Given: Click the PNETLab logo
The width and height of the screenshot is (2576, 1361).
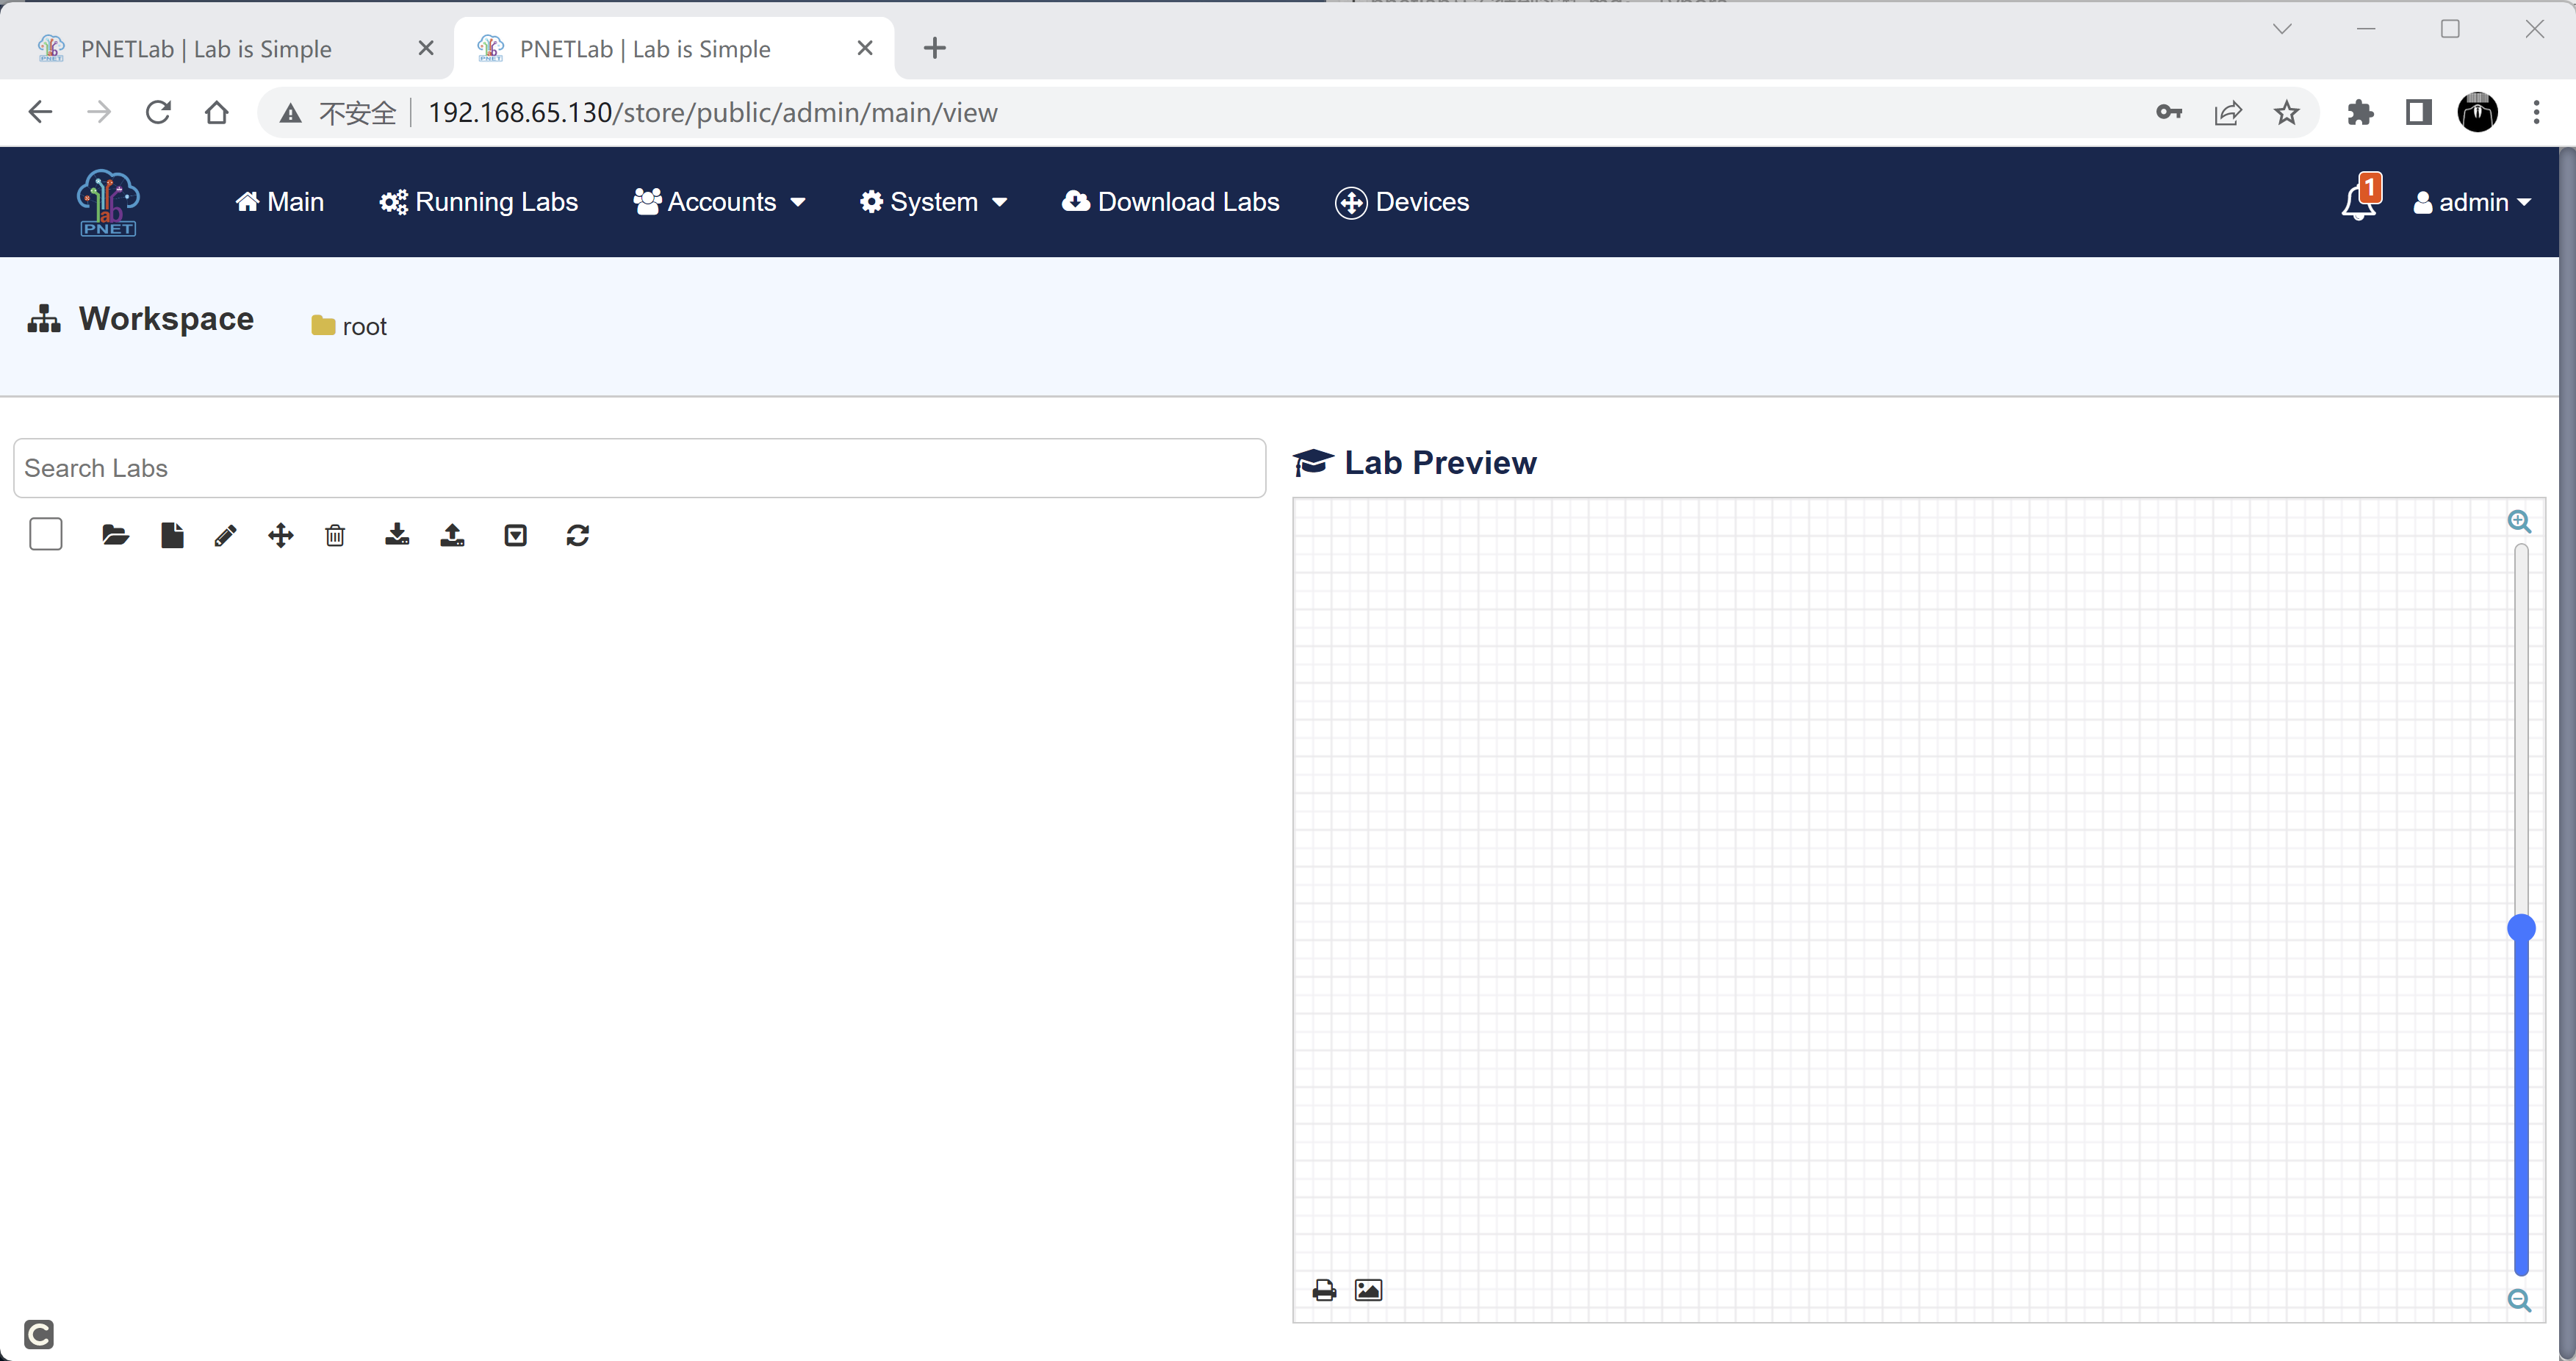Looking at the screenshot, I should 108,202.
